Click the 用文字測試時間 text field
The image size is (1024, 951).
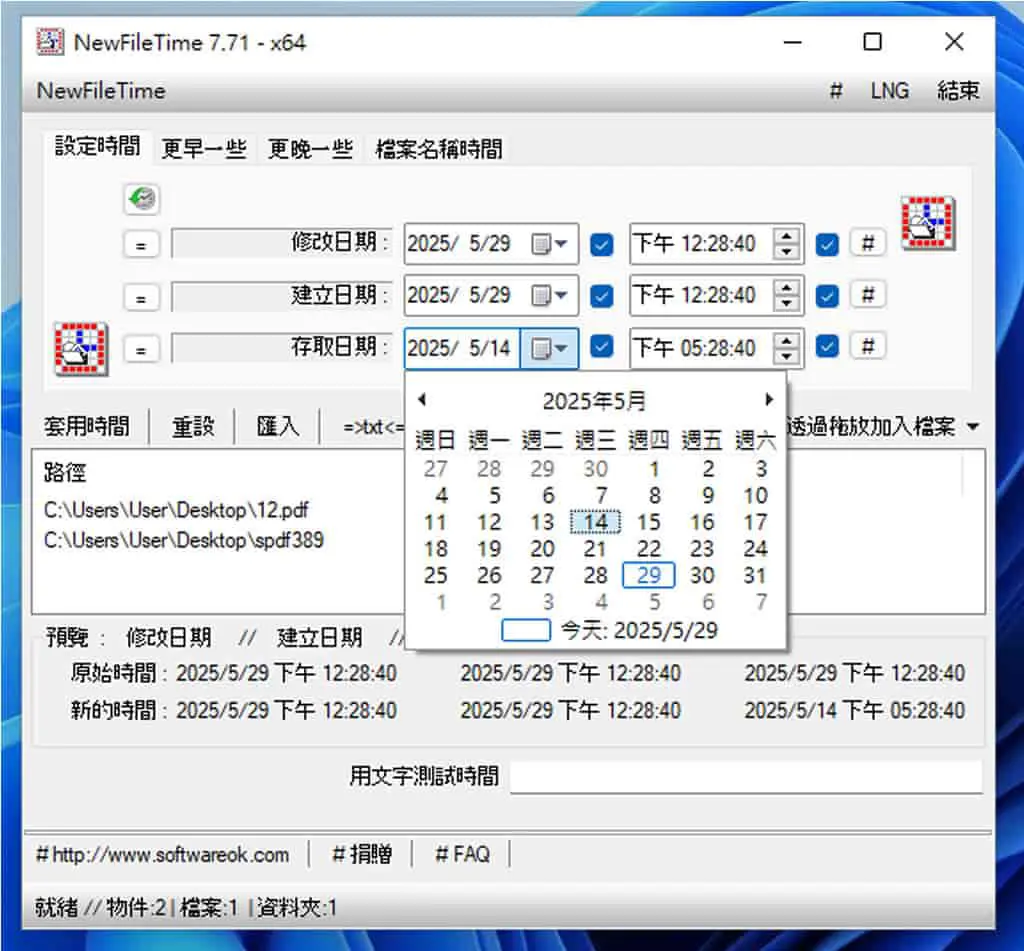[x=746, y=777]
